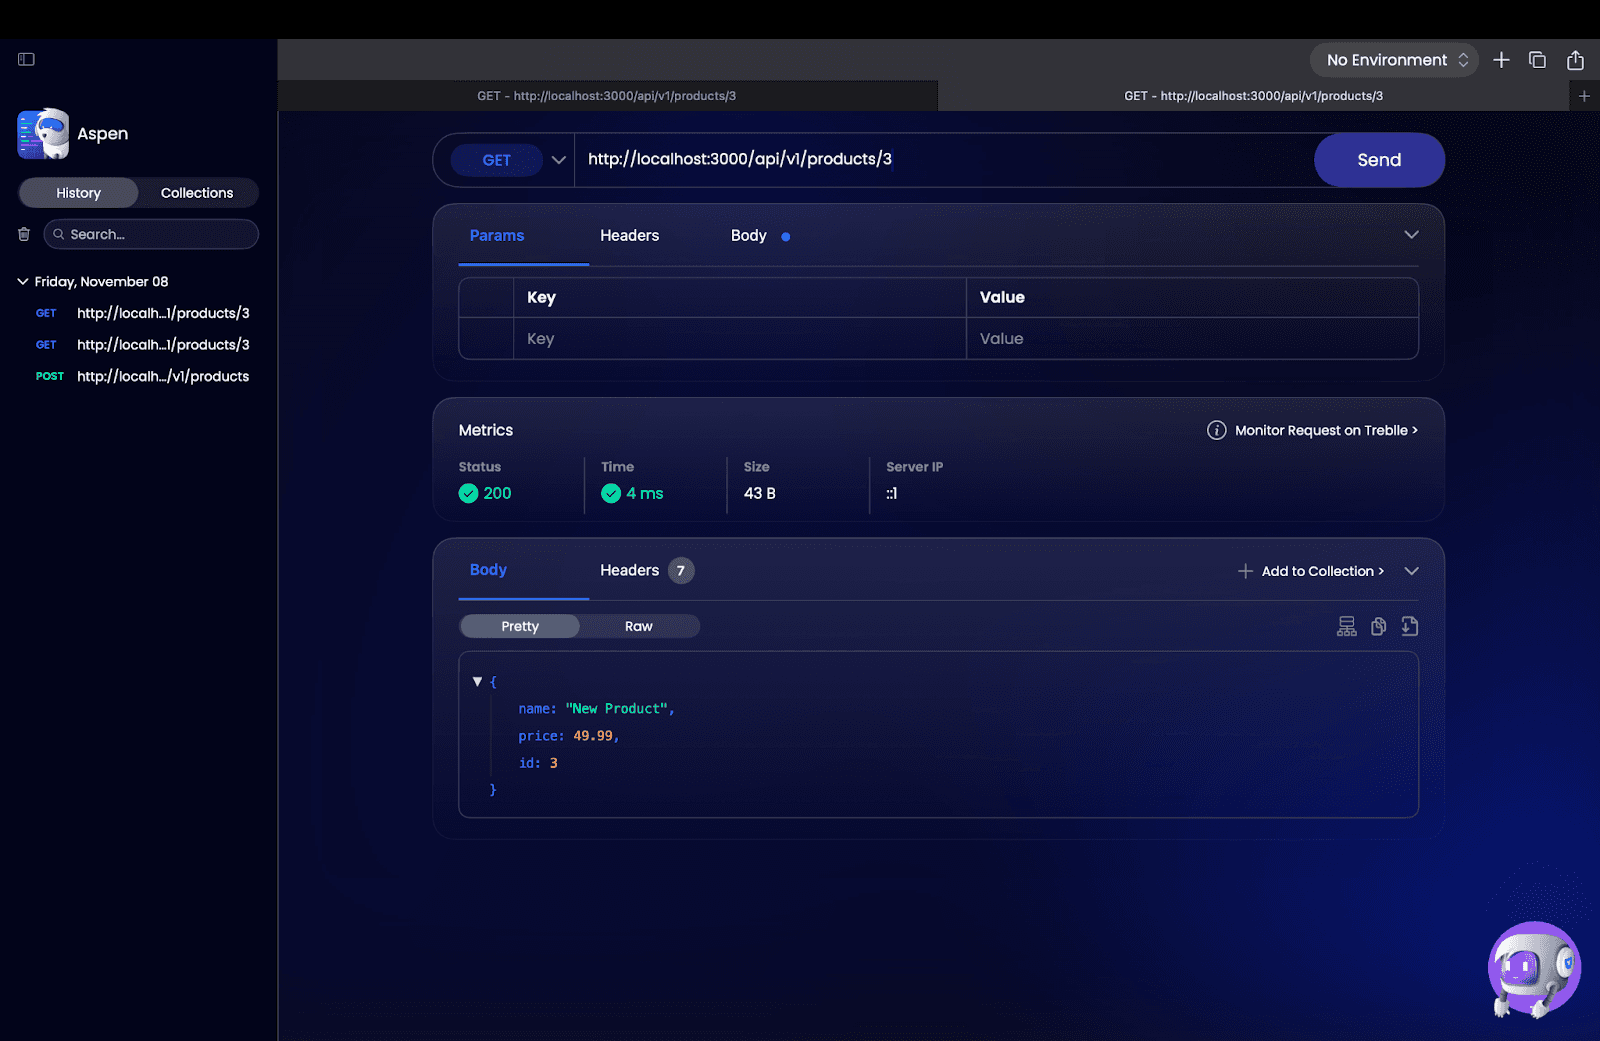Open the request Body tab

(748, 235)
